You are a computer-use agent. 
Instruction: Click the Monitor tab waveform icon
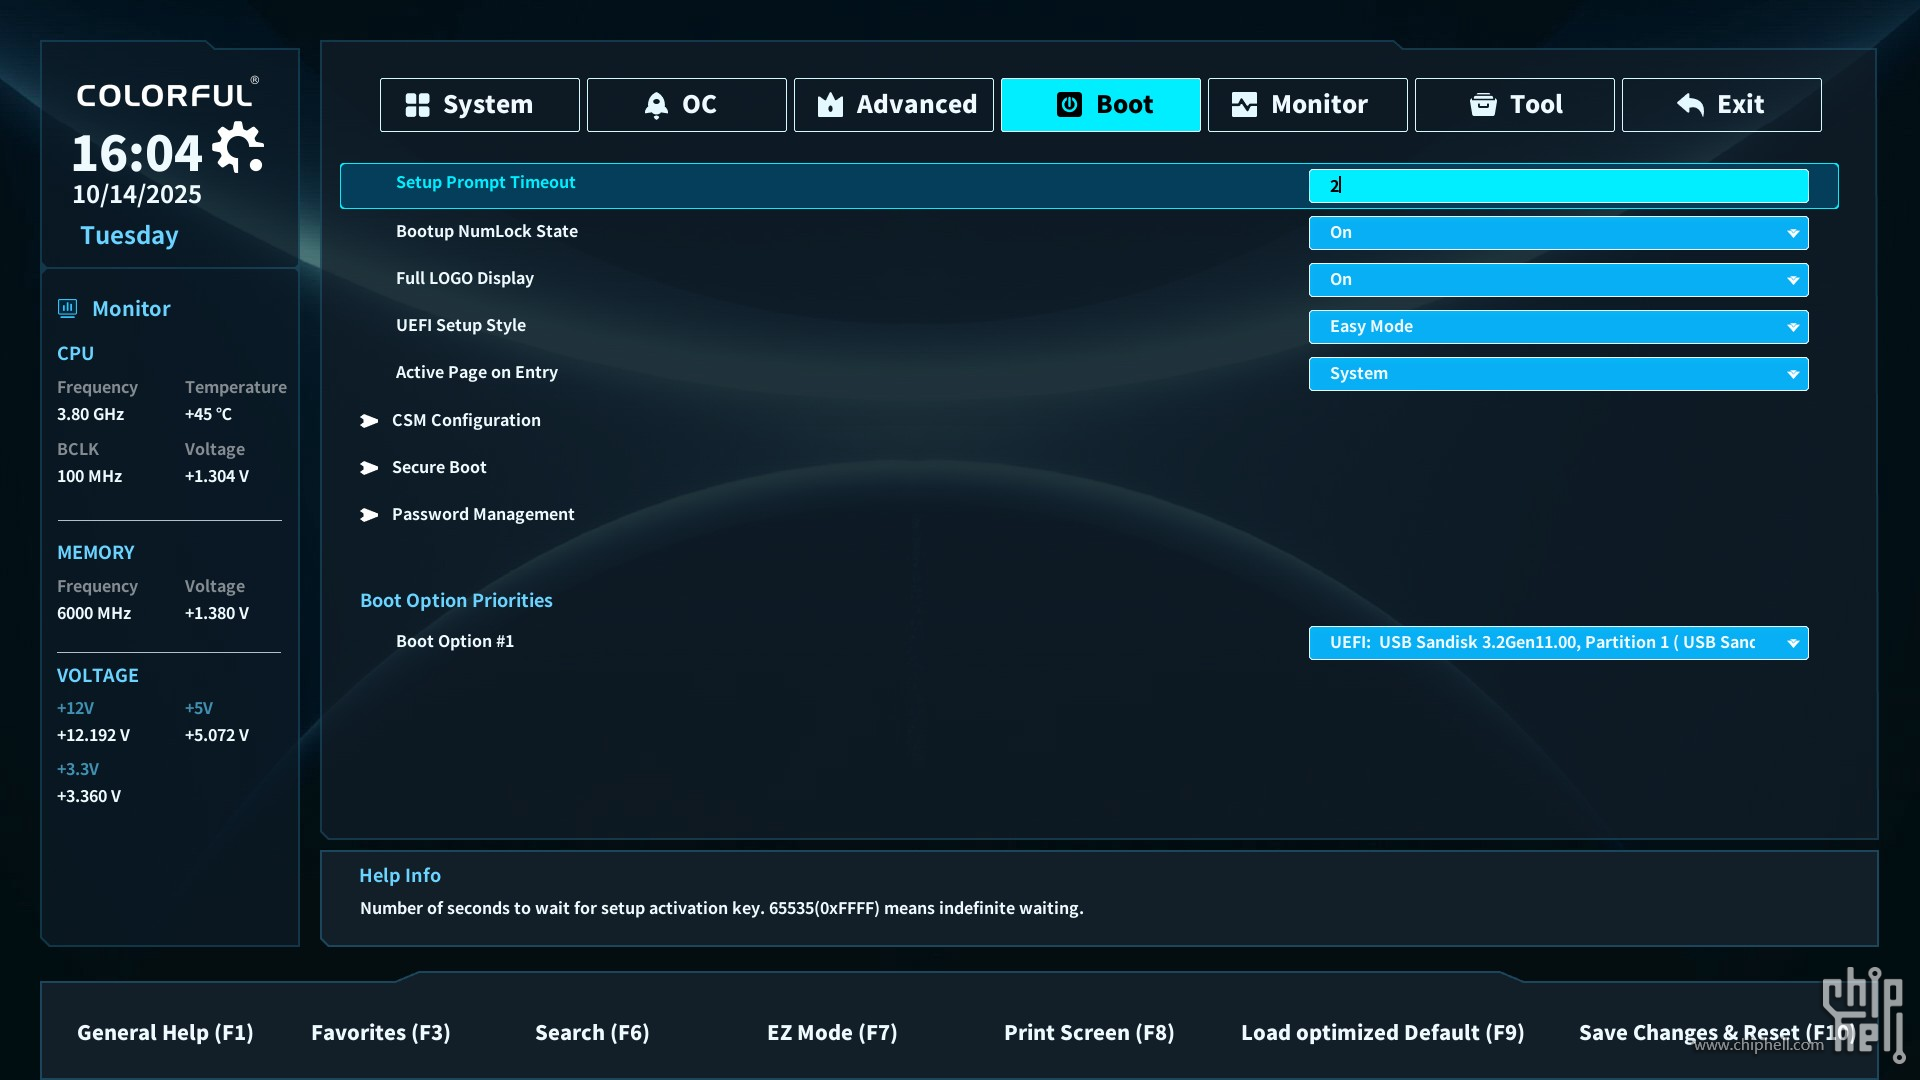click(1244, 105)
